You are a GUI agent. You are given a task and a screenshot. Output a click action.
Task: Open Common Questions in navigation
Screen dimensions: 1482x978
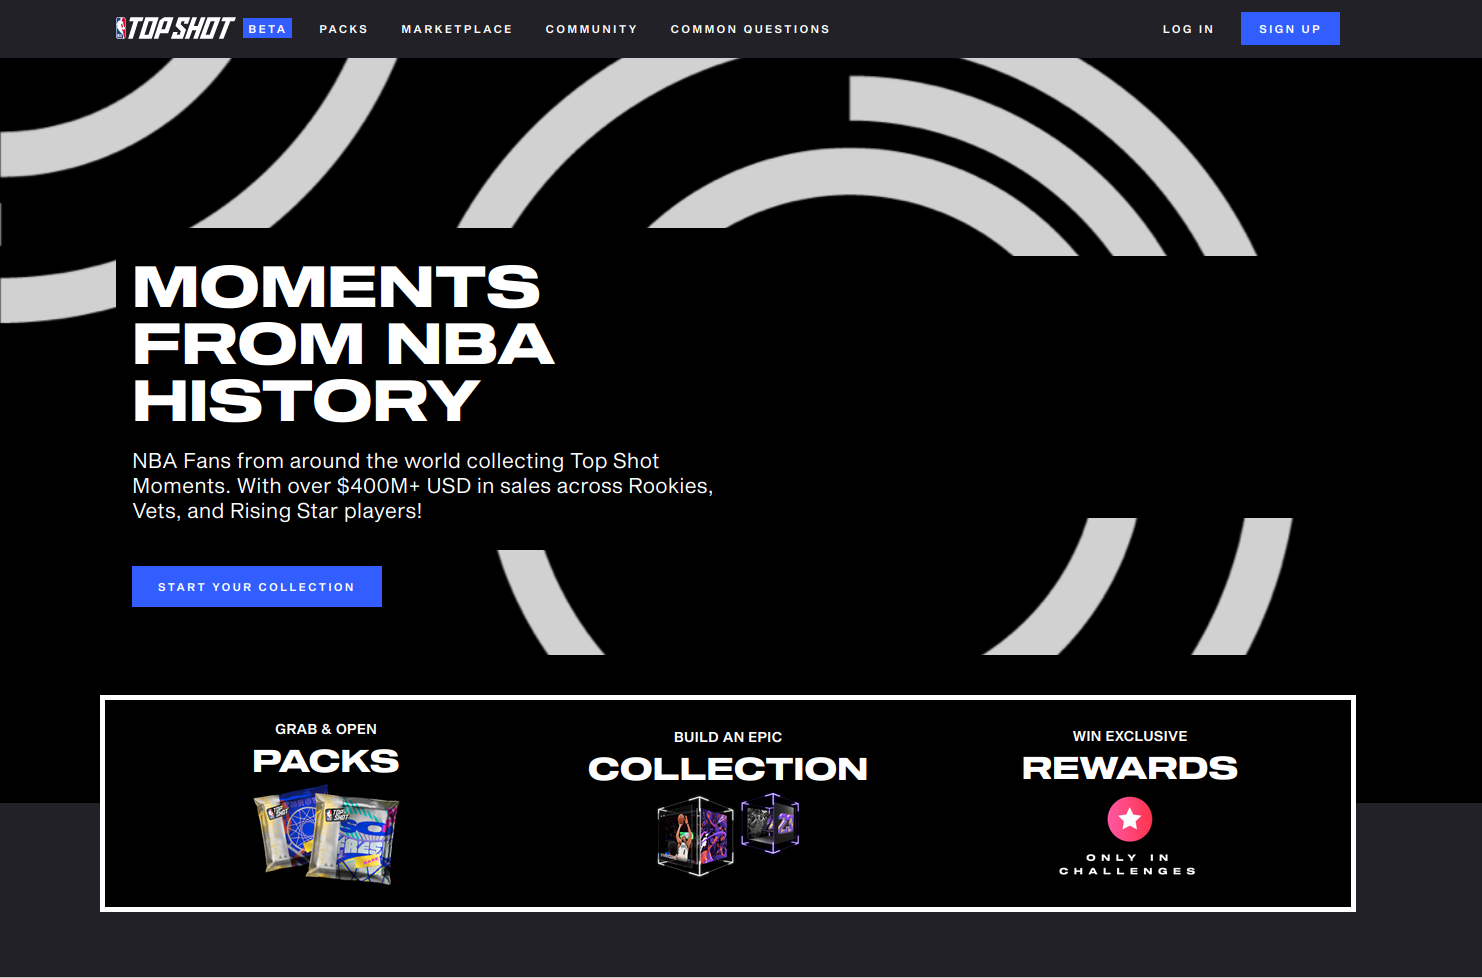(x=750, y=29)
